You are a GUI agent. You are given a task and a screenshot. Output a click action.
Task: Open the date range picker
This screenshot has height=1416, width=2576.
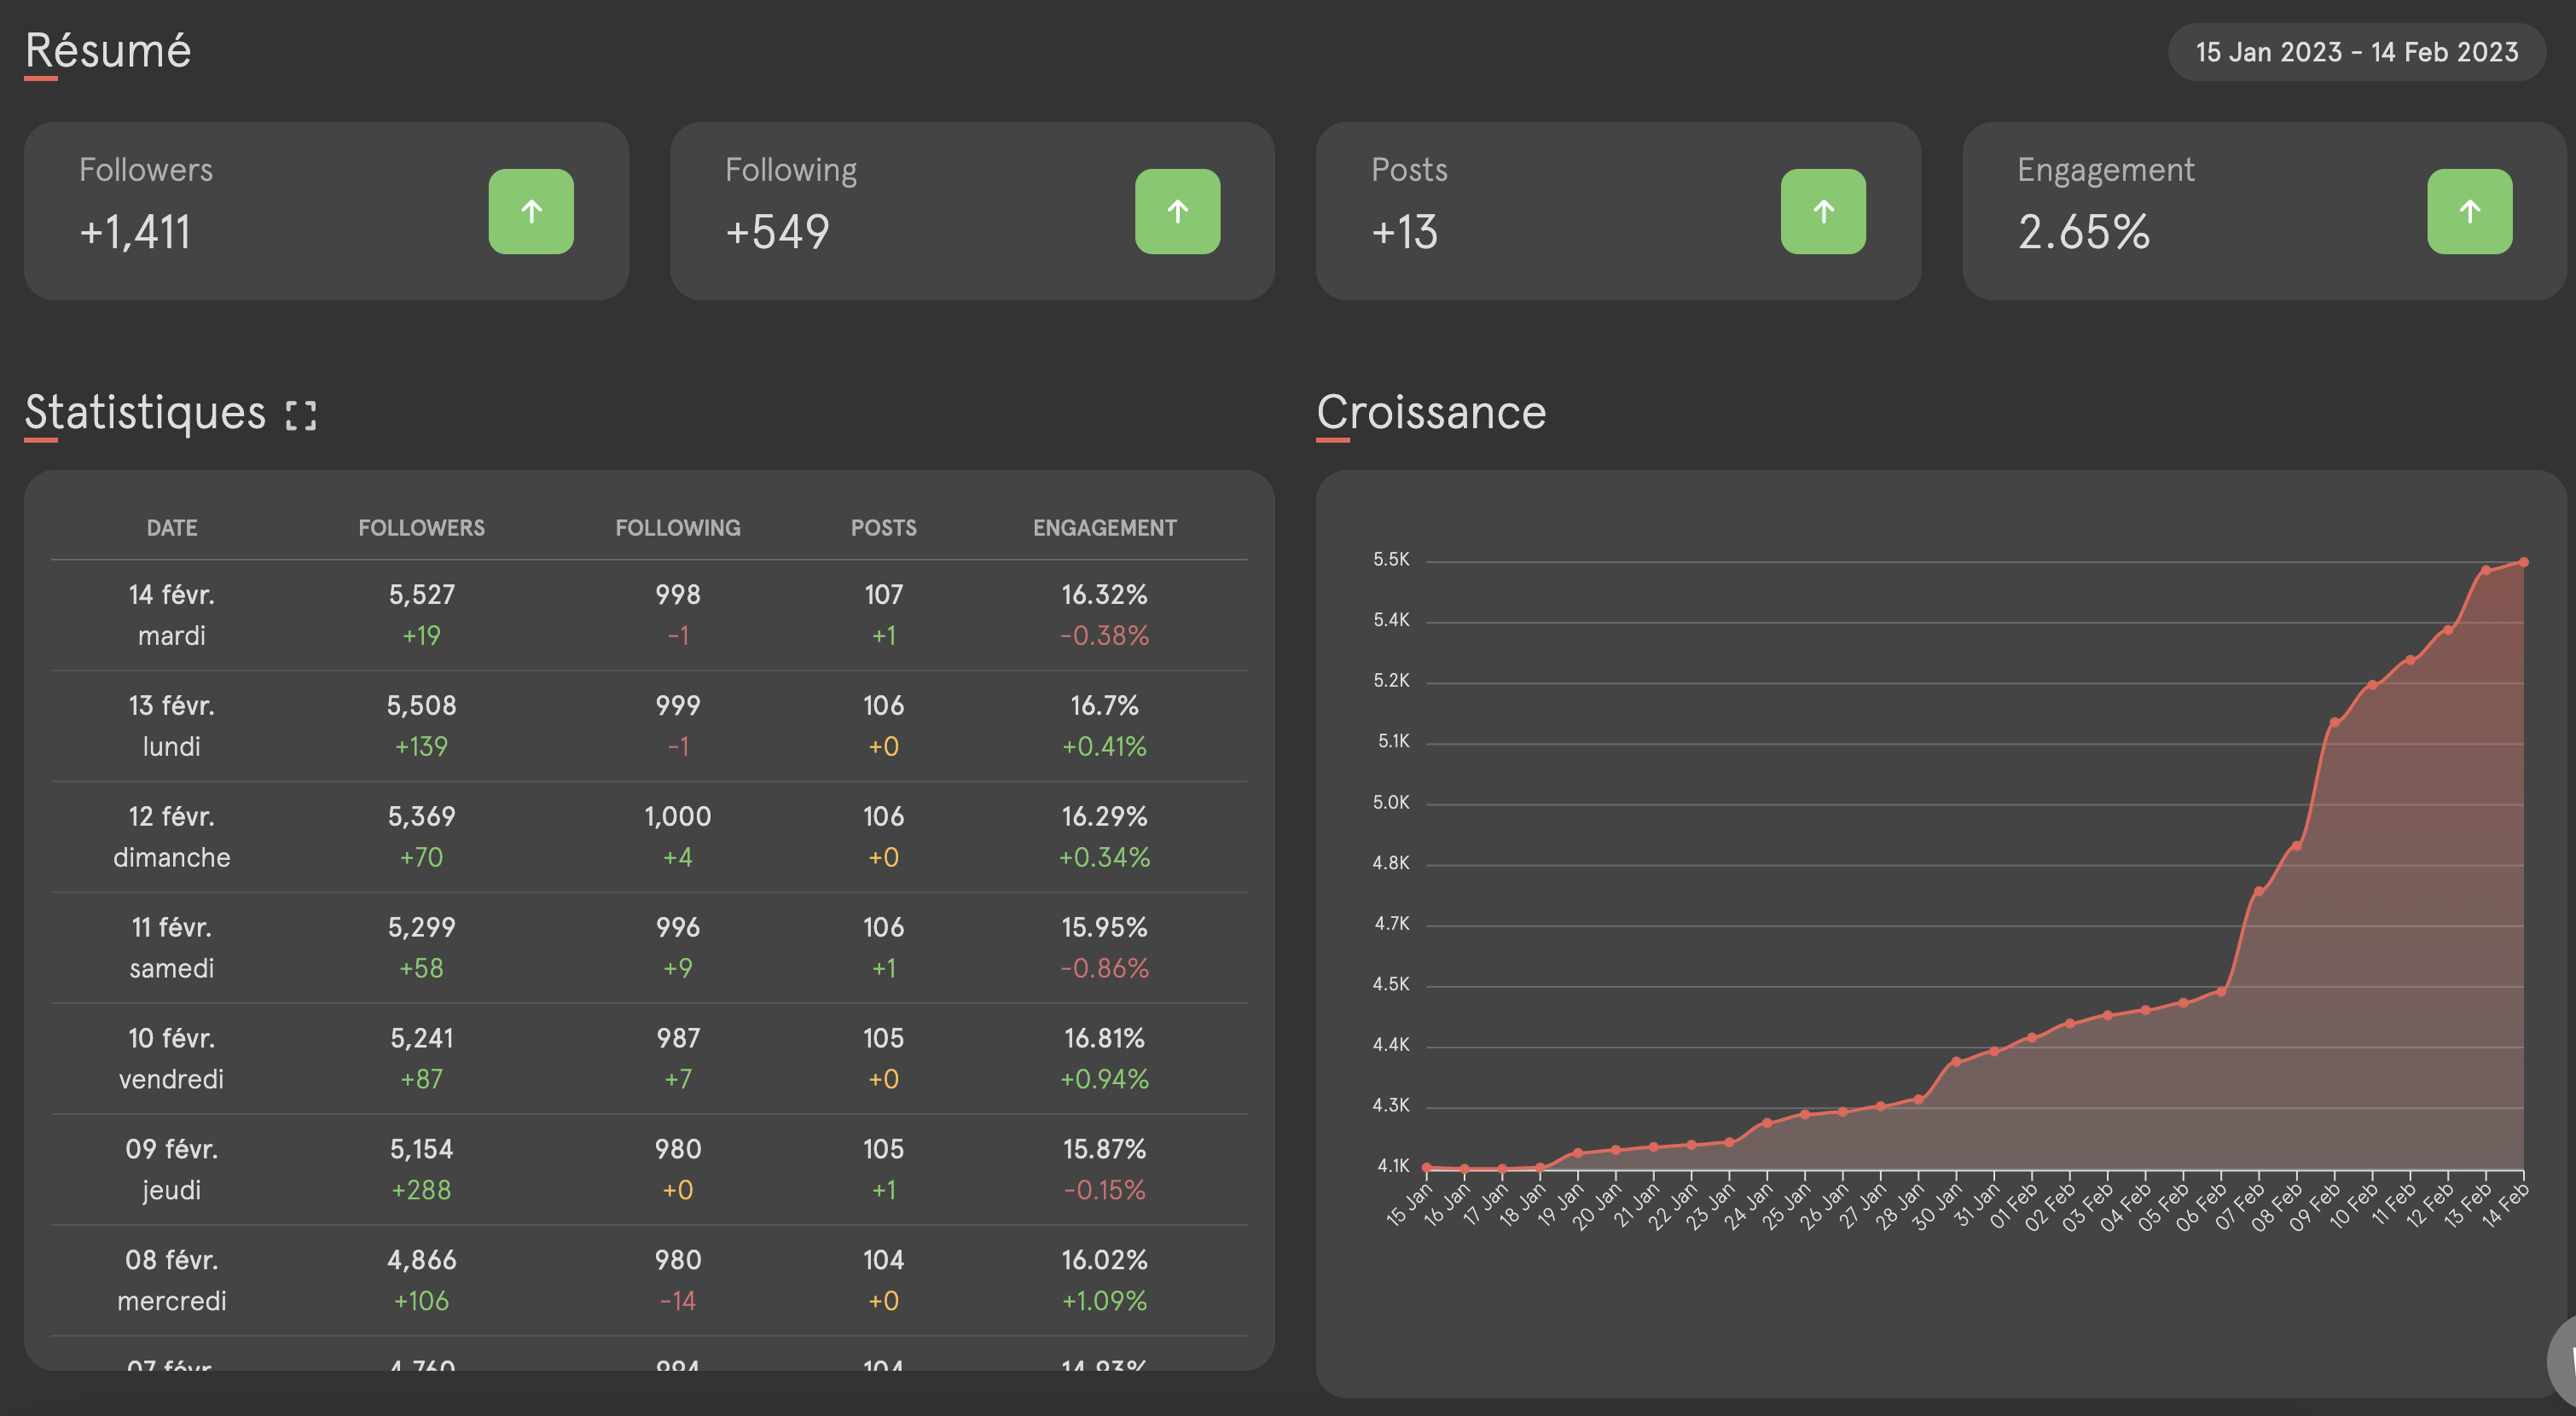(2356, 52)
